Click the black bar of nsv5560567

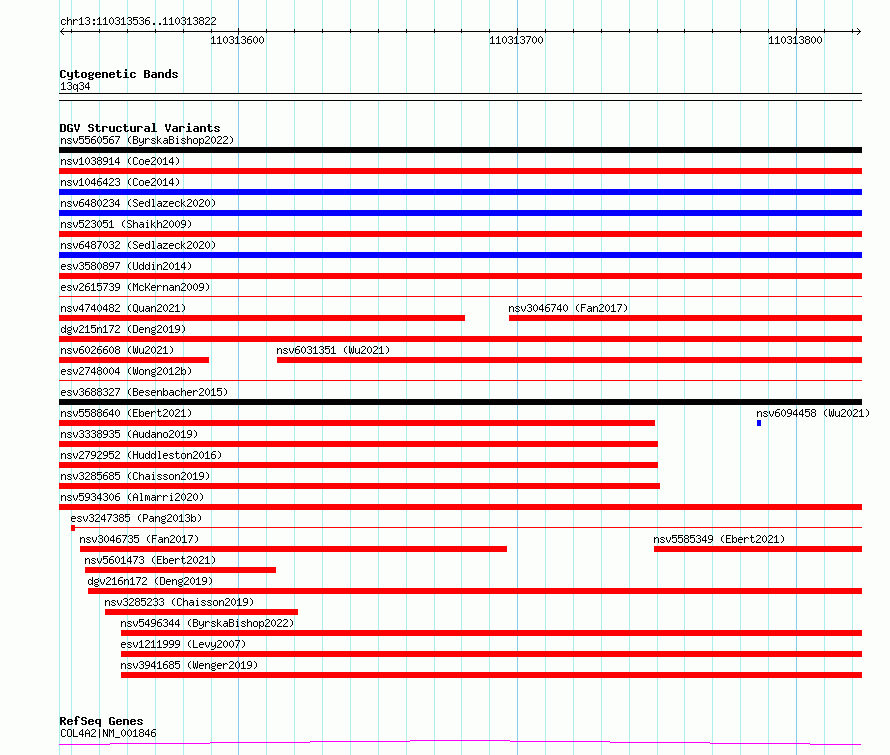[460, 150]
